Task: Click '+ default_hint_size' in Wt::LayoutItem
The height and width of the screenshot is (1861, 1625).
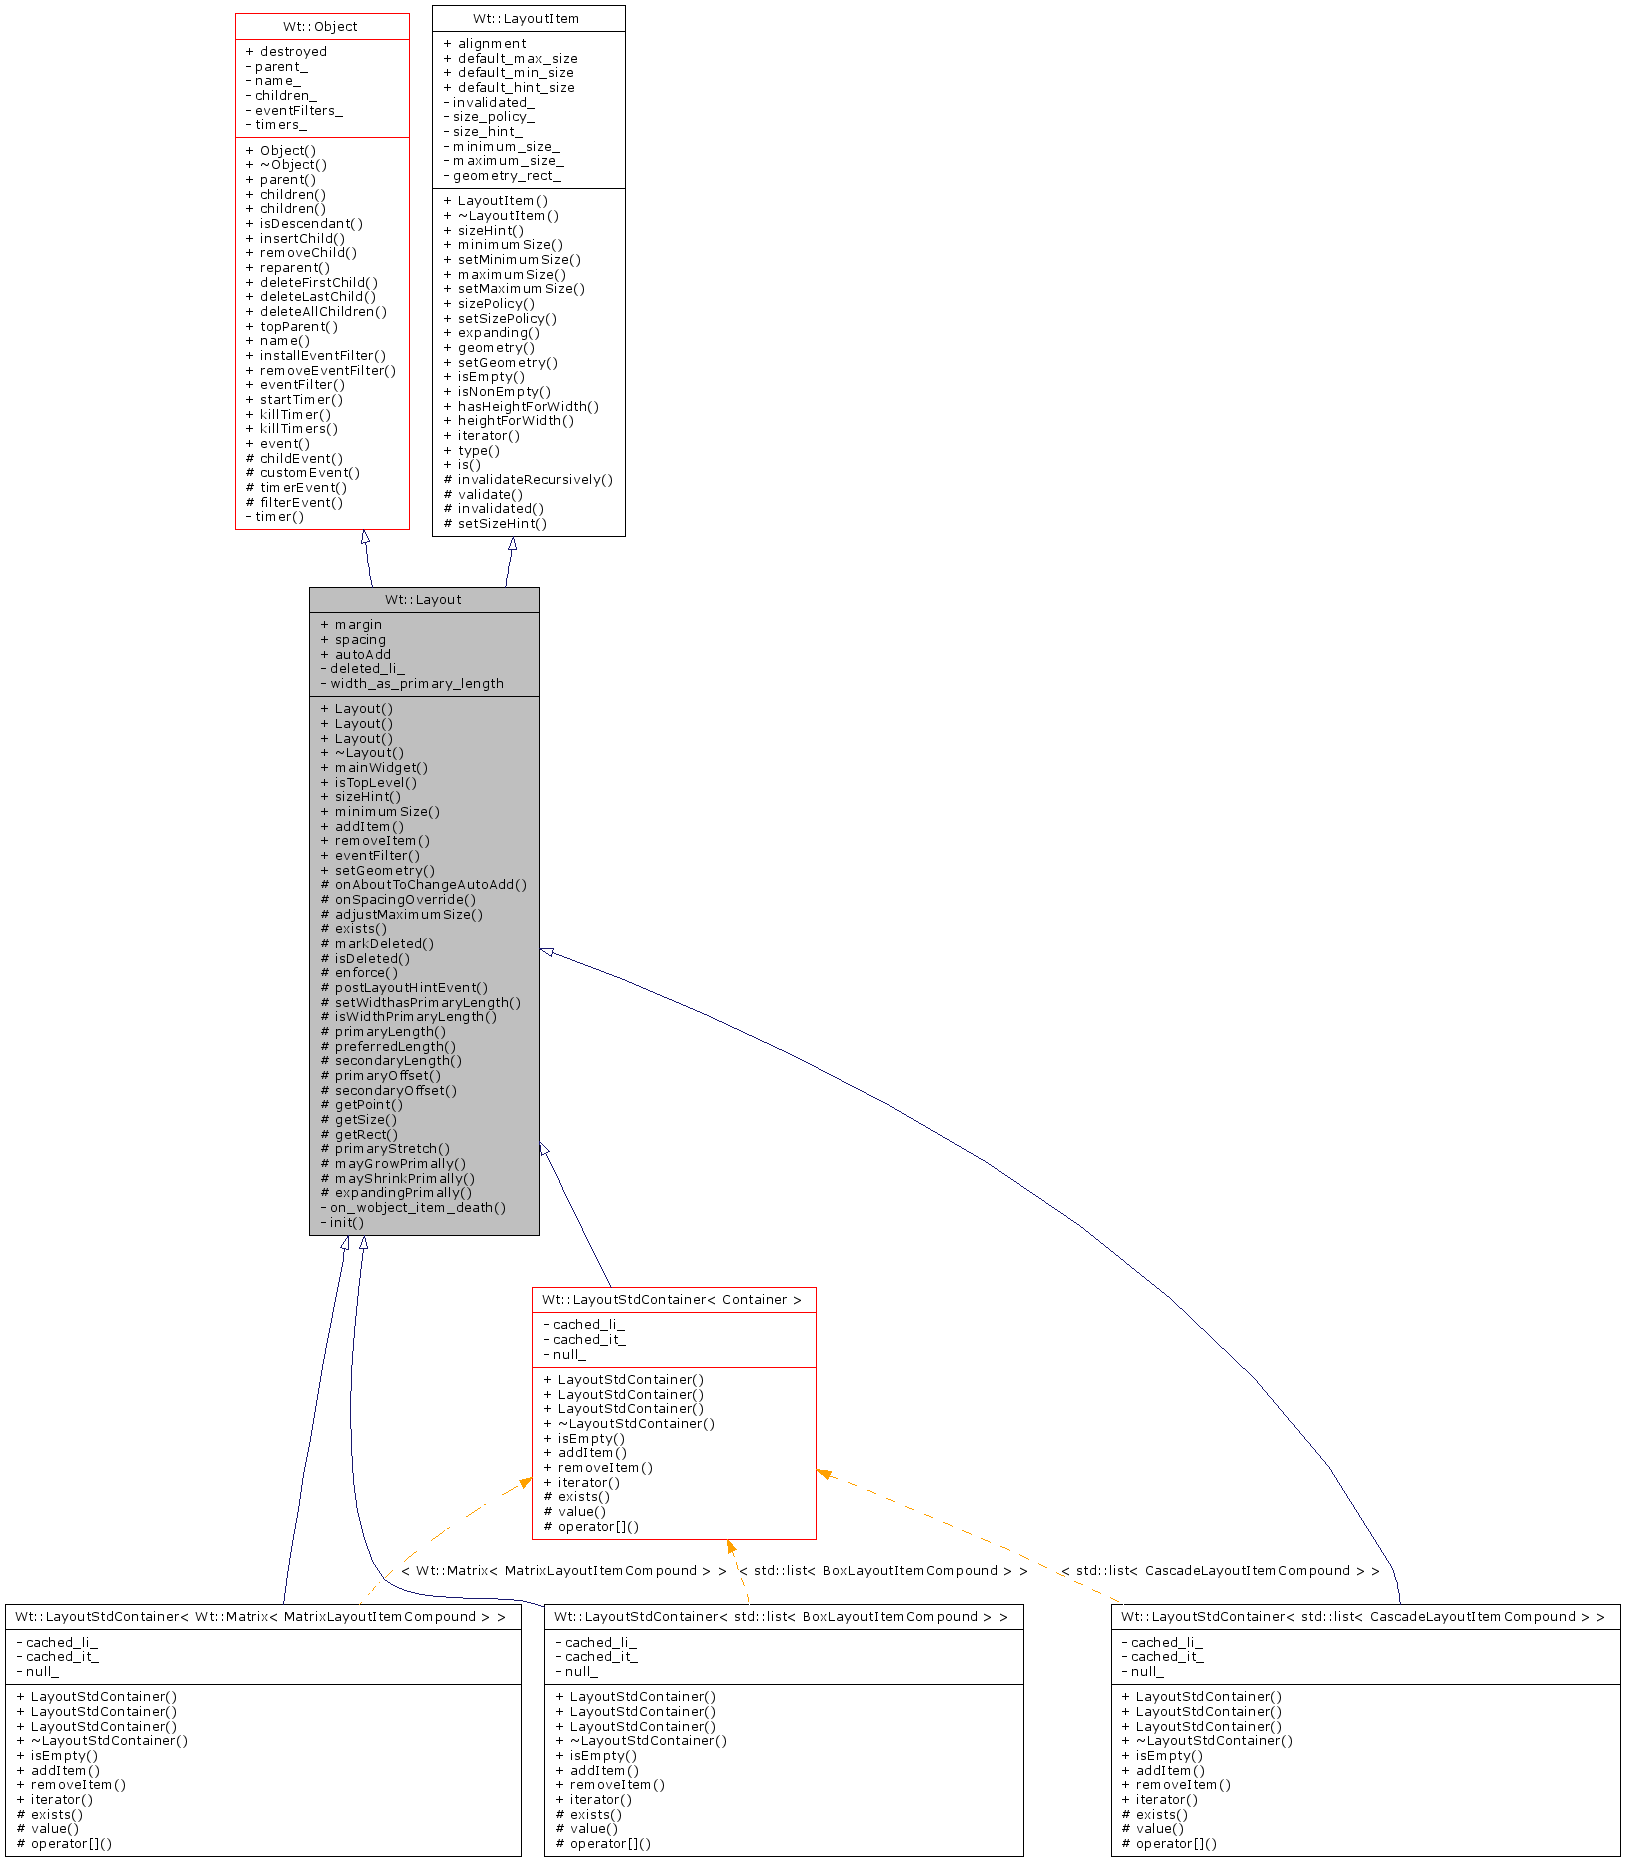Action: [509, 88]
